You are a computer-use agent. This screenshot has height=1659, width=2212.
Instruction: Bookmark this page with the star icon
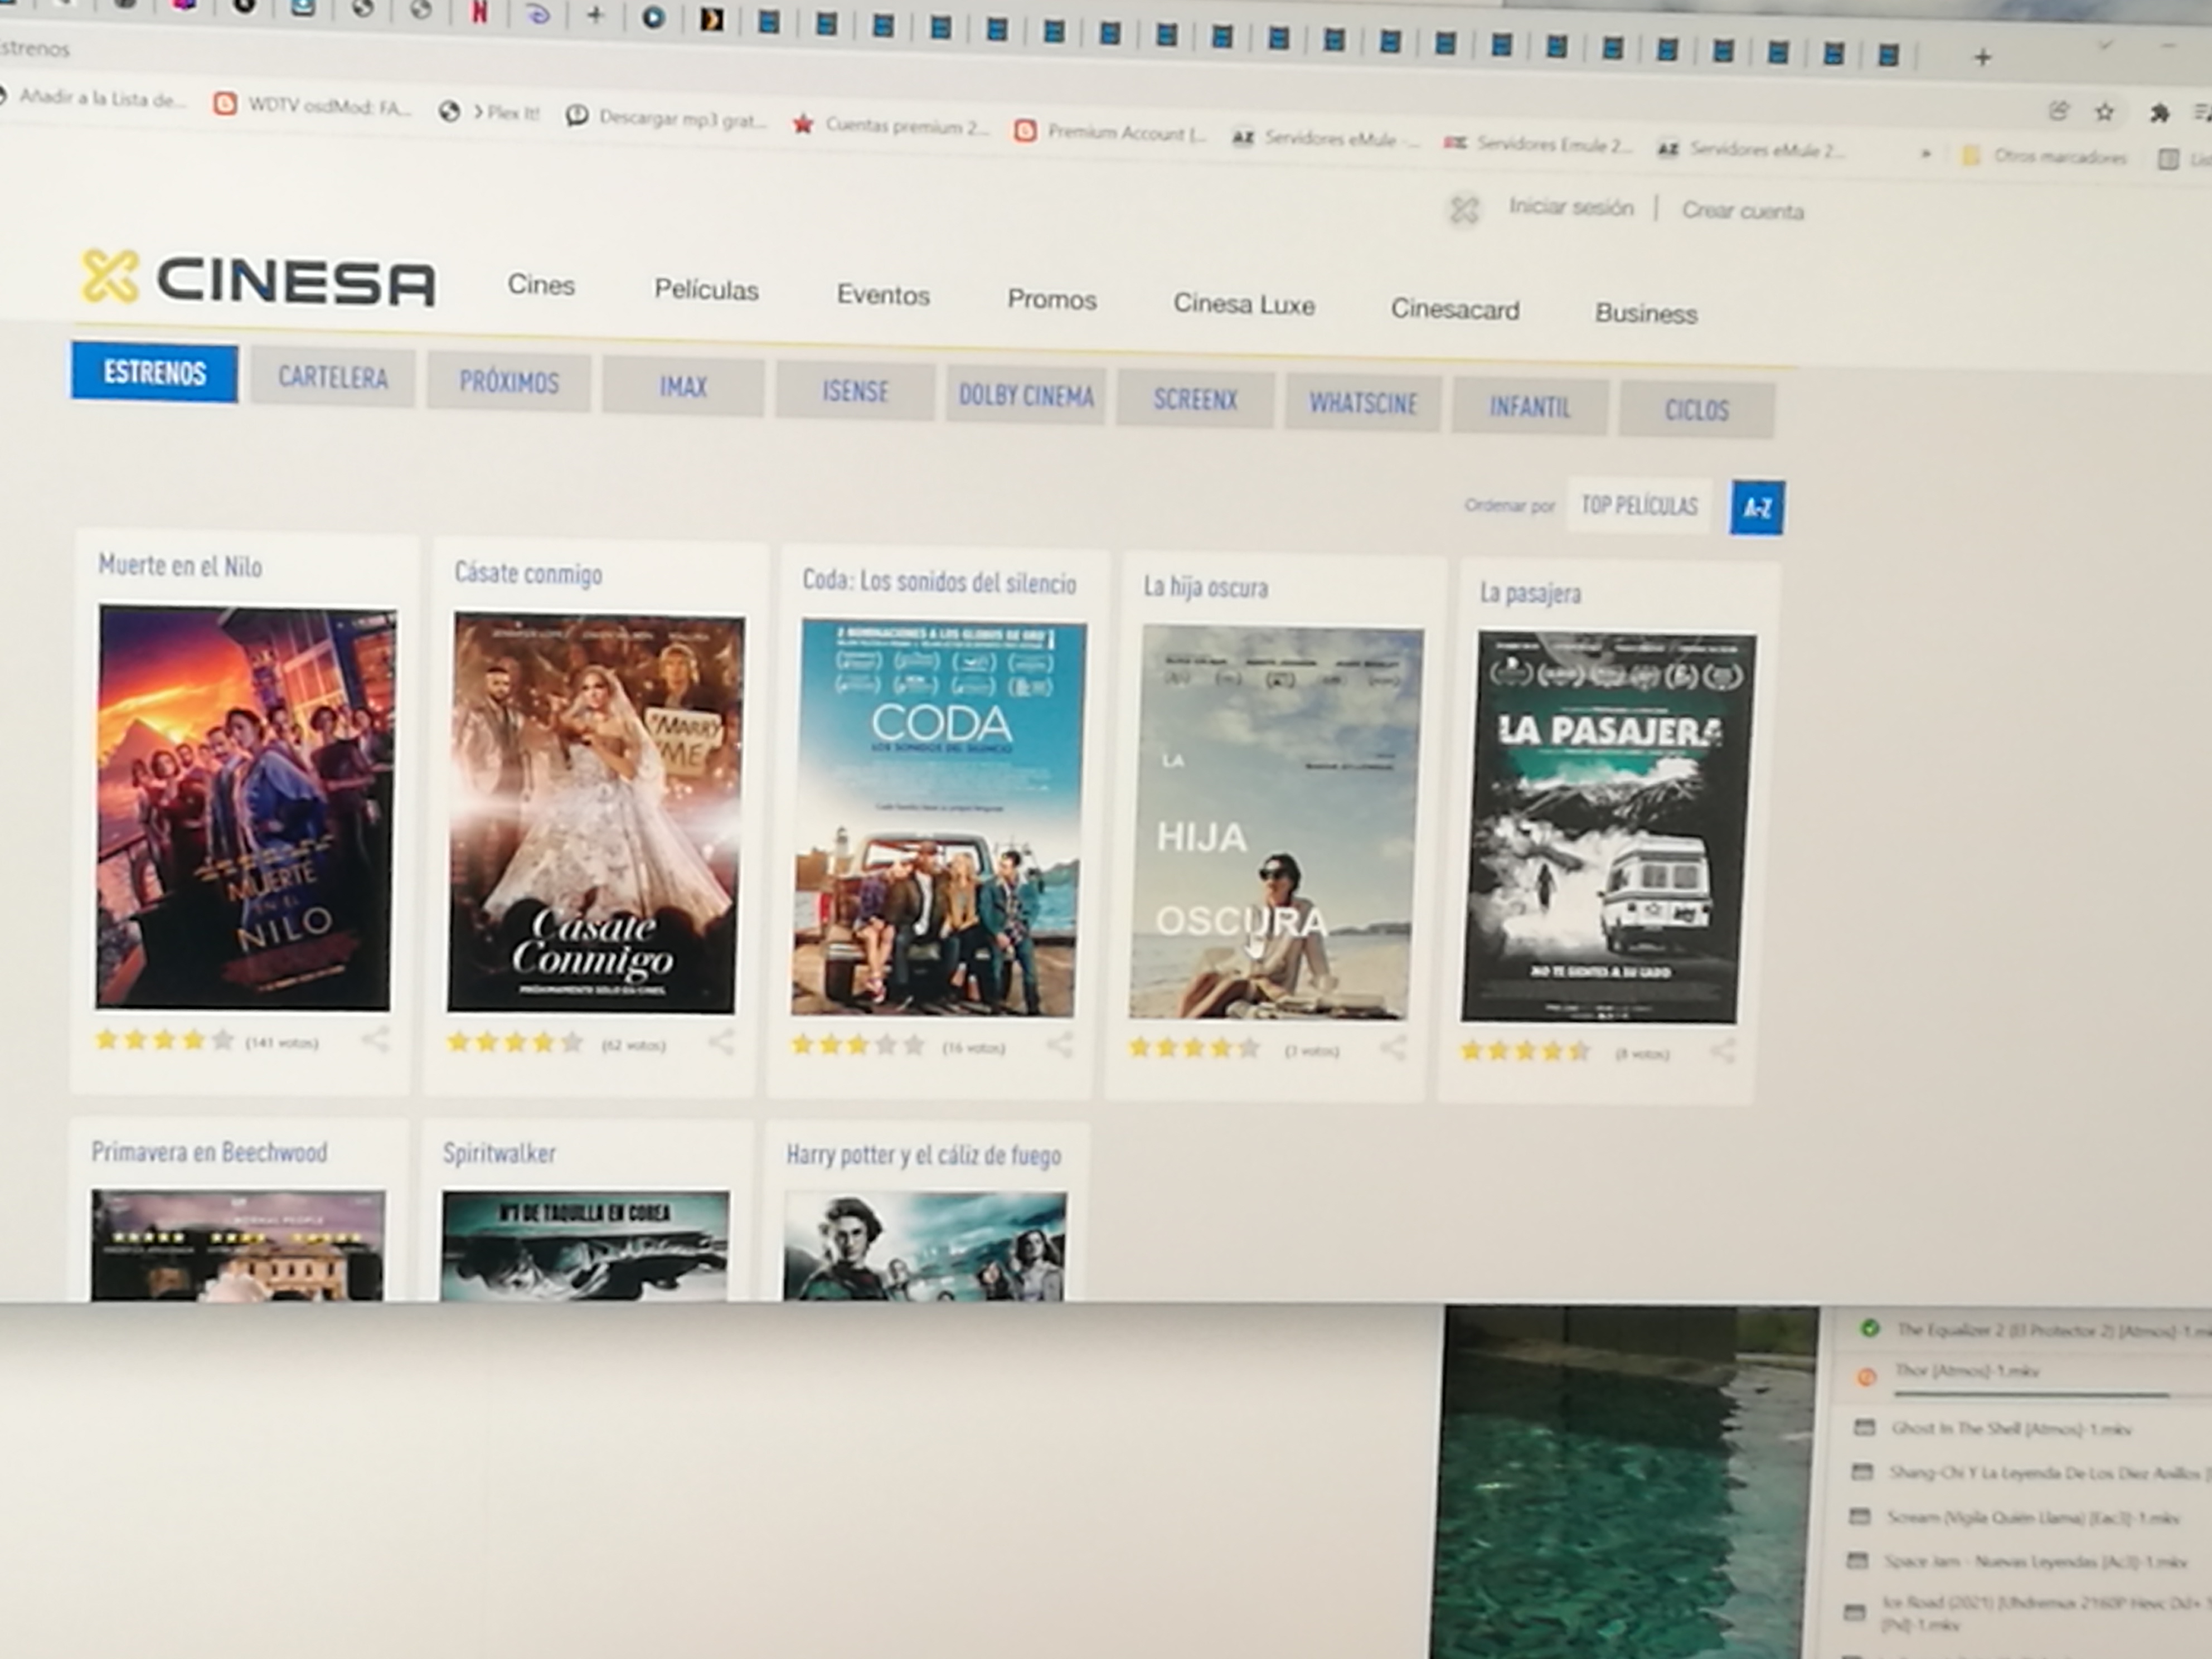point(2105,112)
